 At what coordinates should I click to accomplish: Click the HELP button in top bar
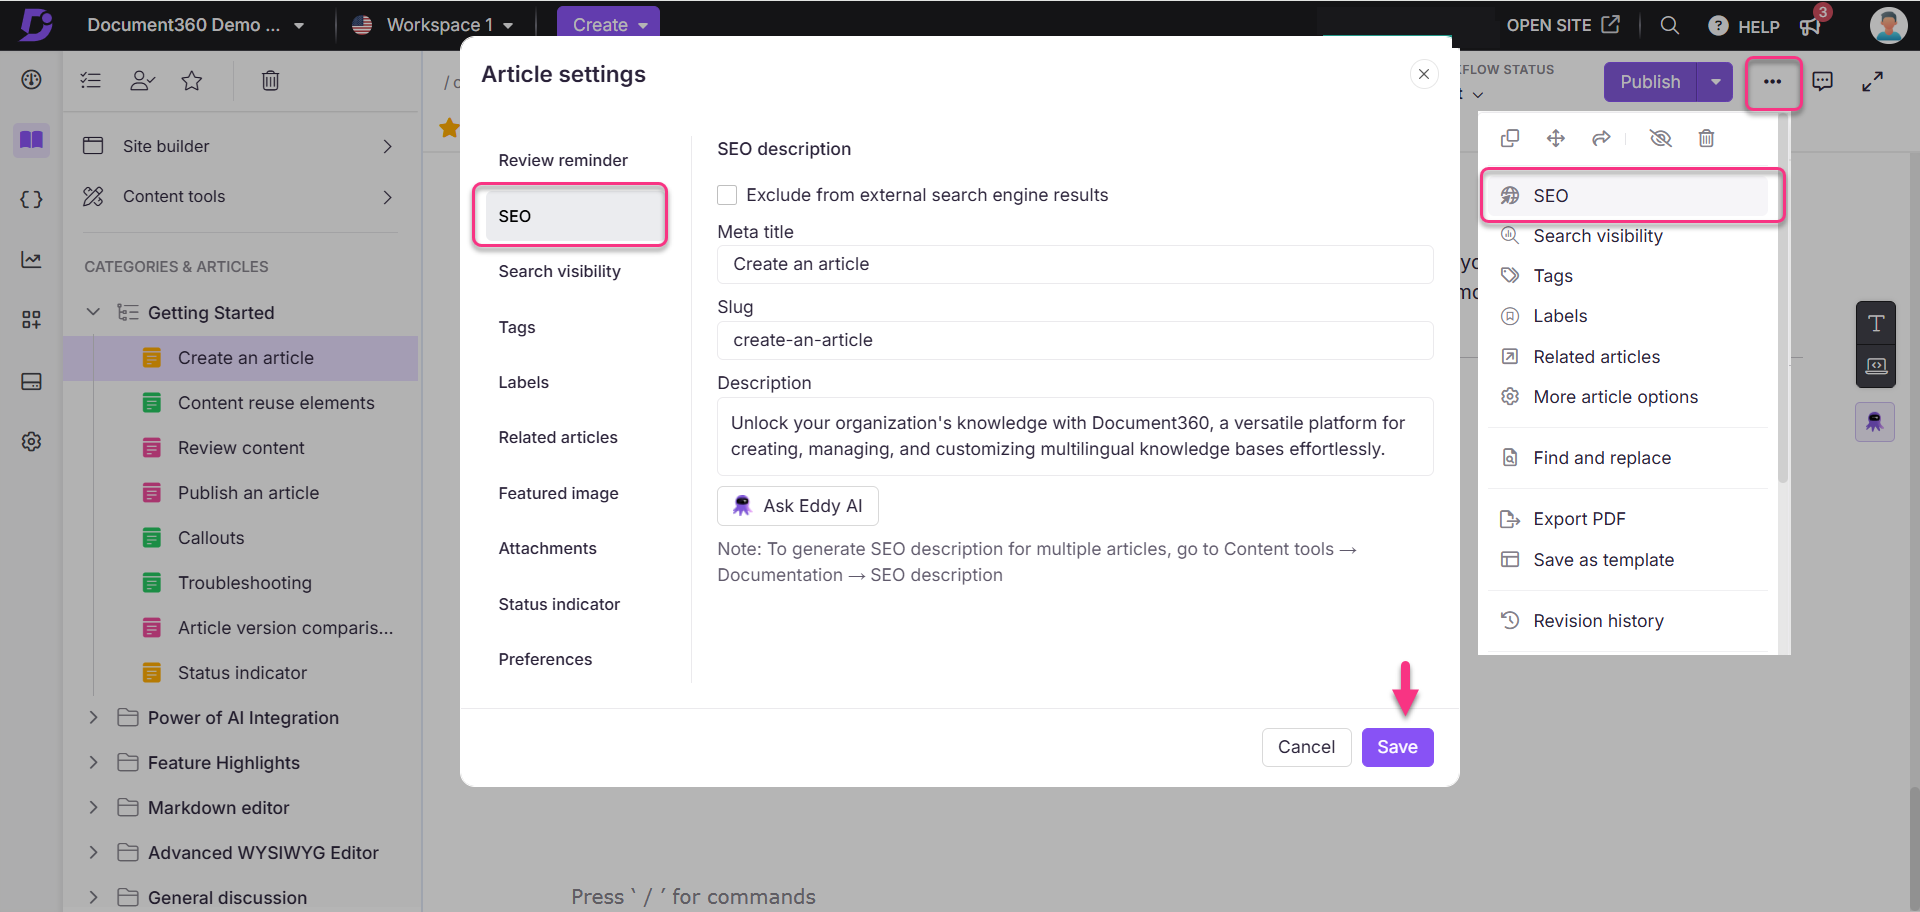1744,26
